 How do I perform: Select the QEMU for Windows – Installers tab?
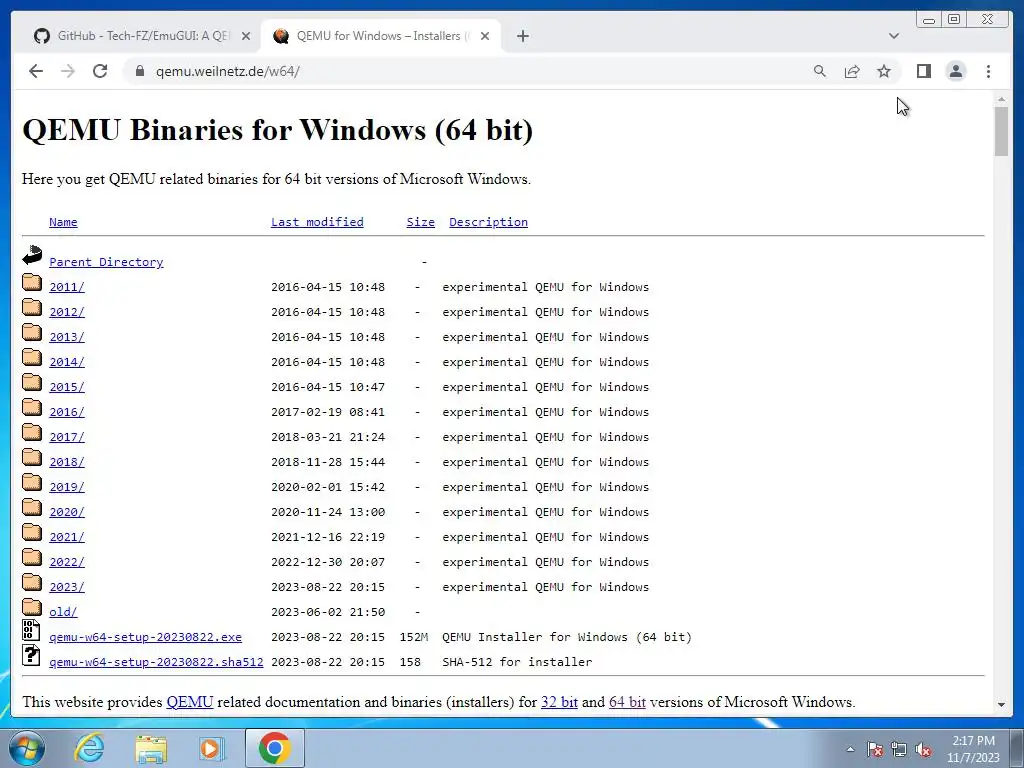tap(381, 36)
